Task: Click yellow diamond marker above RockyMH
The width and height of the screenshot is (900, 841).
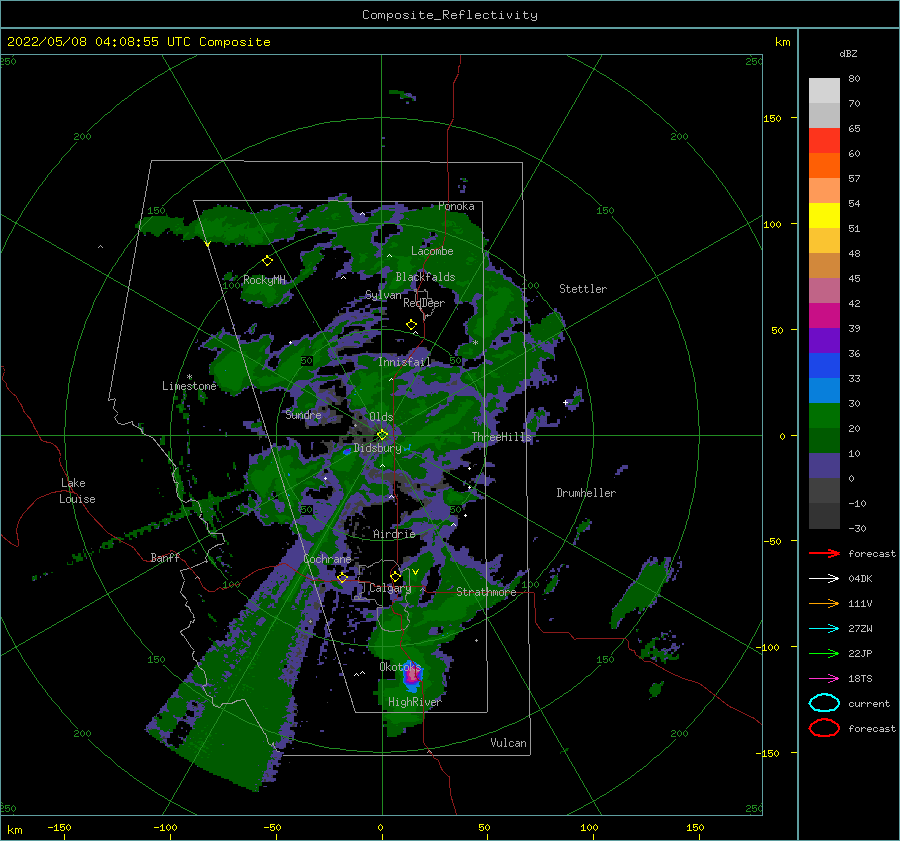Action: coord(267,261)
